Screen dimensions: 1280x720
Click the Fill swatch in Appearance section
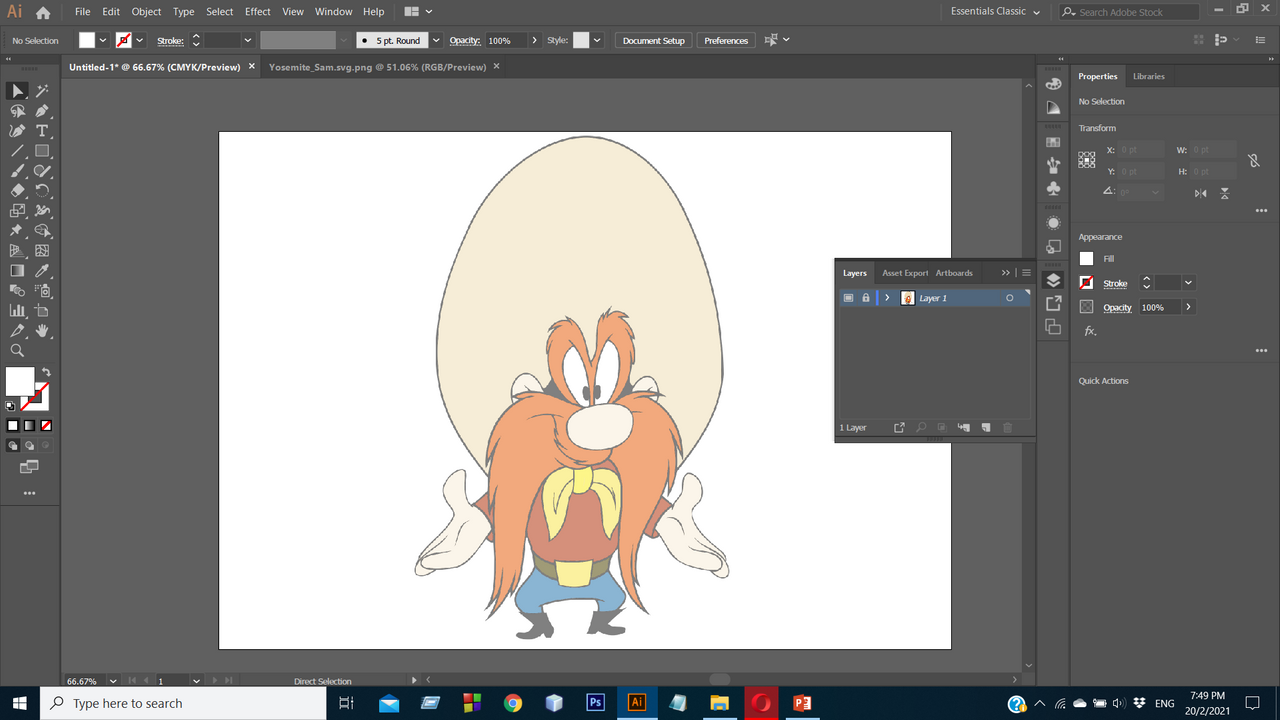coord(1087,259)
